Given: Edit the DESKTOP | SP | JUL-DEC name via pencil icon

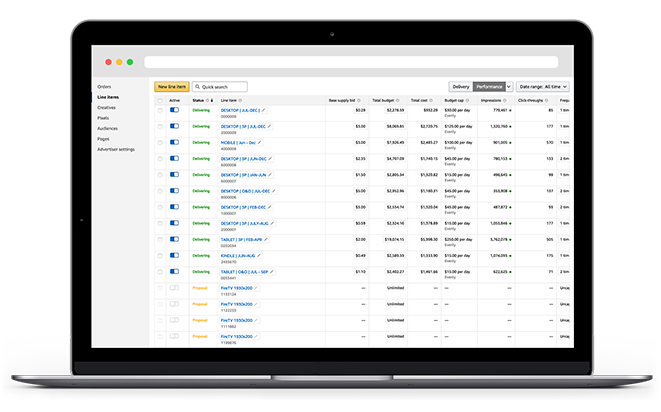Looking at the screenshot, I should tap(269, 126).
